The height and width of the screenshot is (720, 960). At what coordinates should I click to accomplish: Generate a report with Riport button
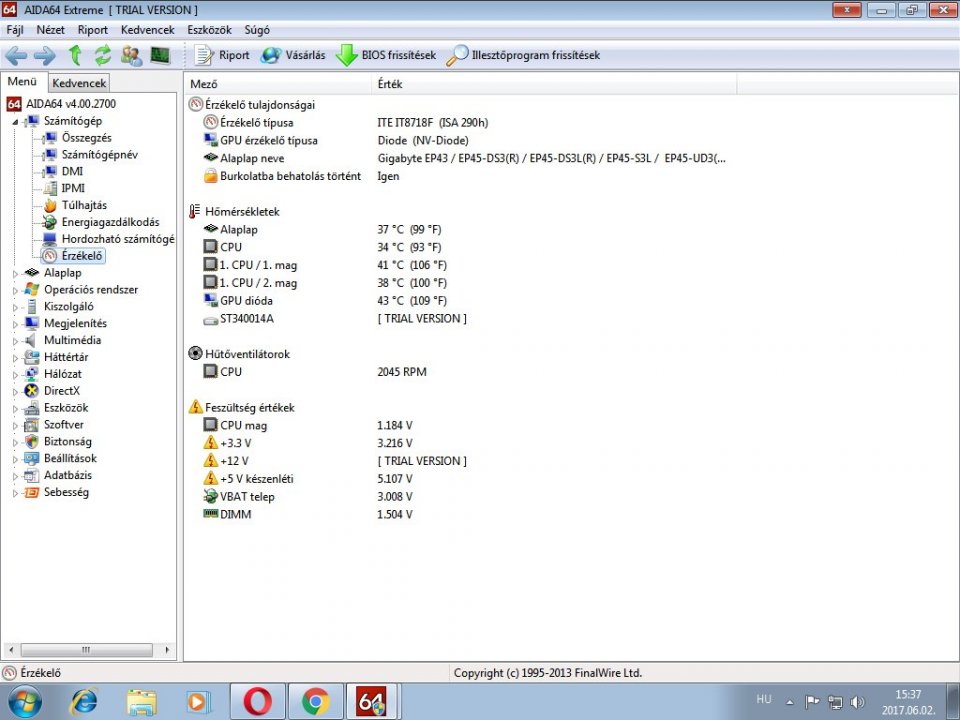pyautogui.click(x=222, y=55)
